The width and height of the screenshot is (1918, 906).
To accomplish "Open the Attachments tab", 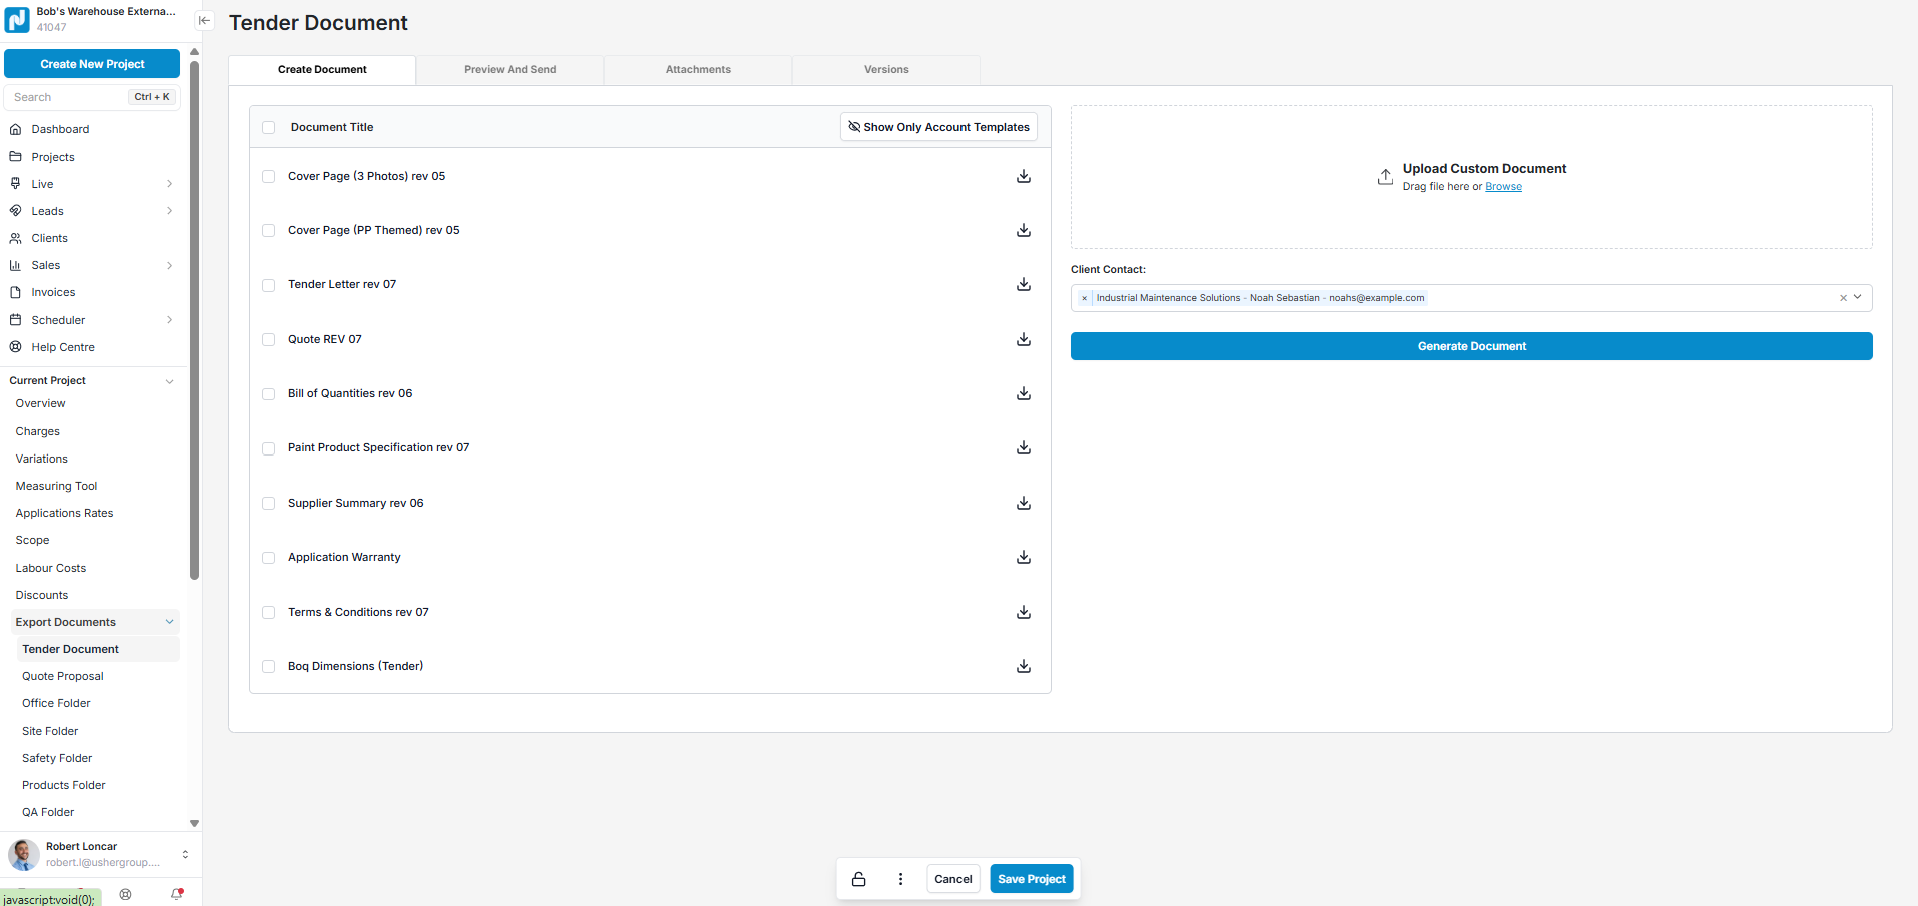I will point(698,70).
